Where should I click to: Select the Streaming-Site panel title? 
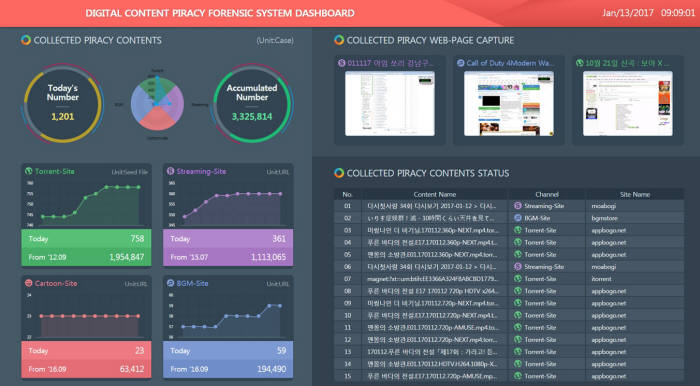click(x=201, y=171)
